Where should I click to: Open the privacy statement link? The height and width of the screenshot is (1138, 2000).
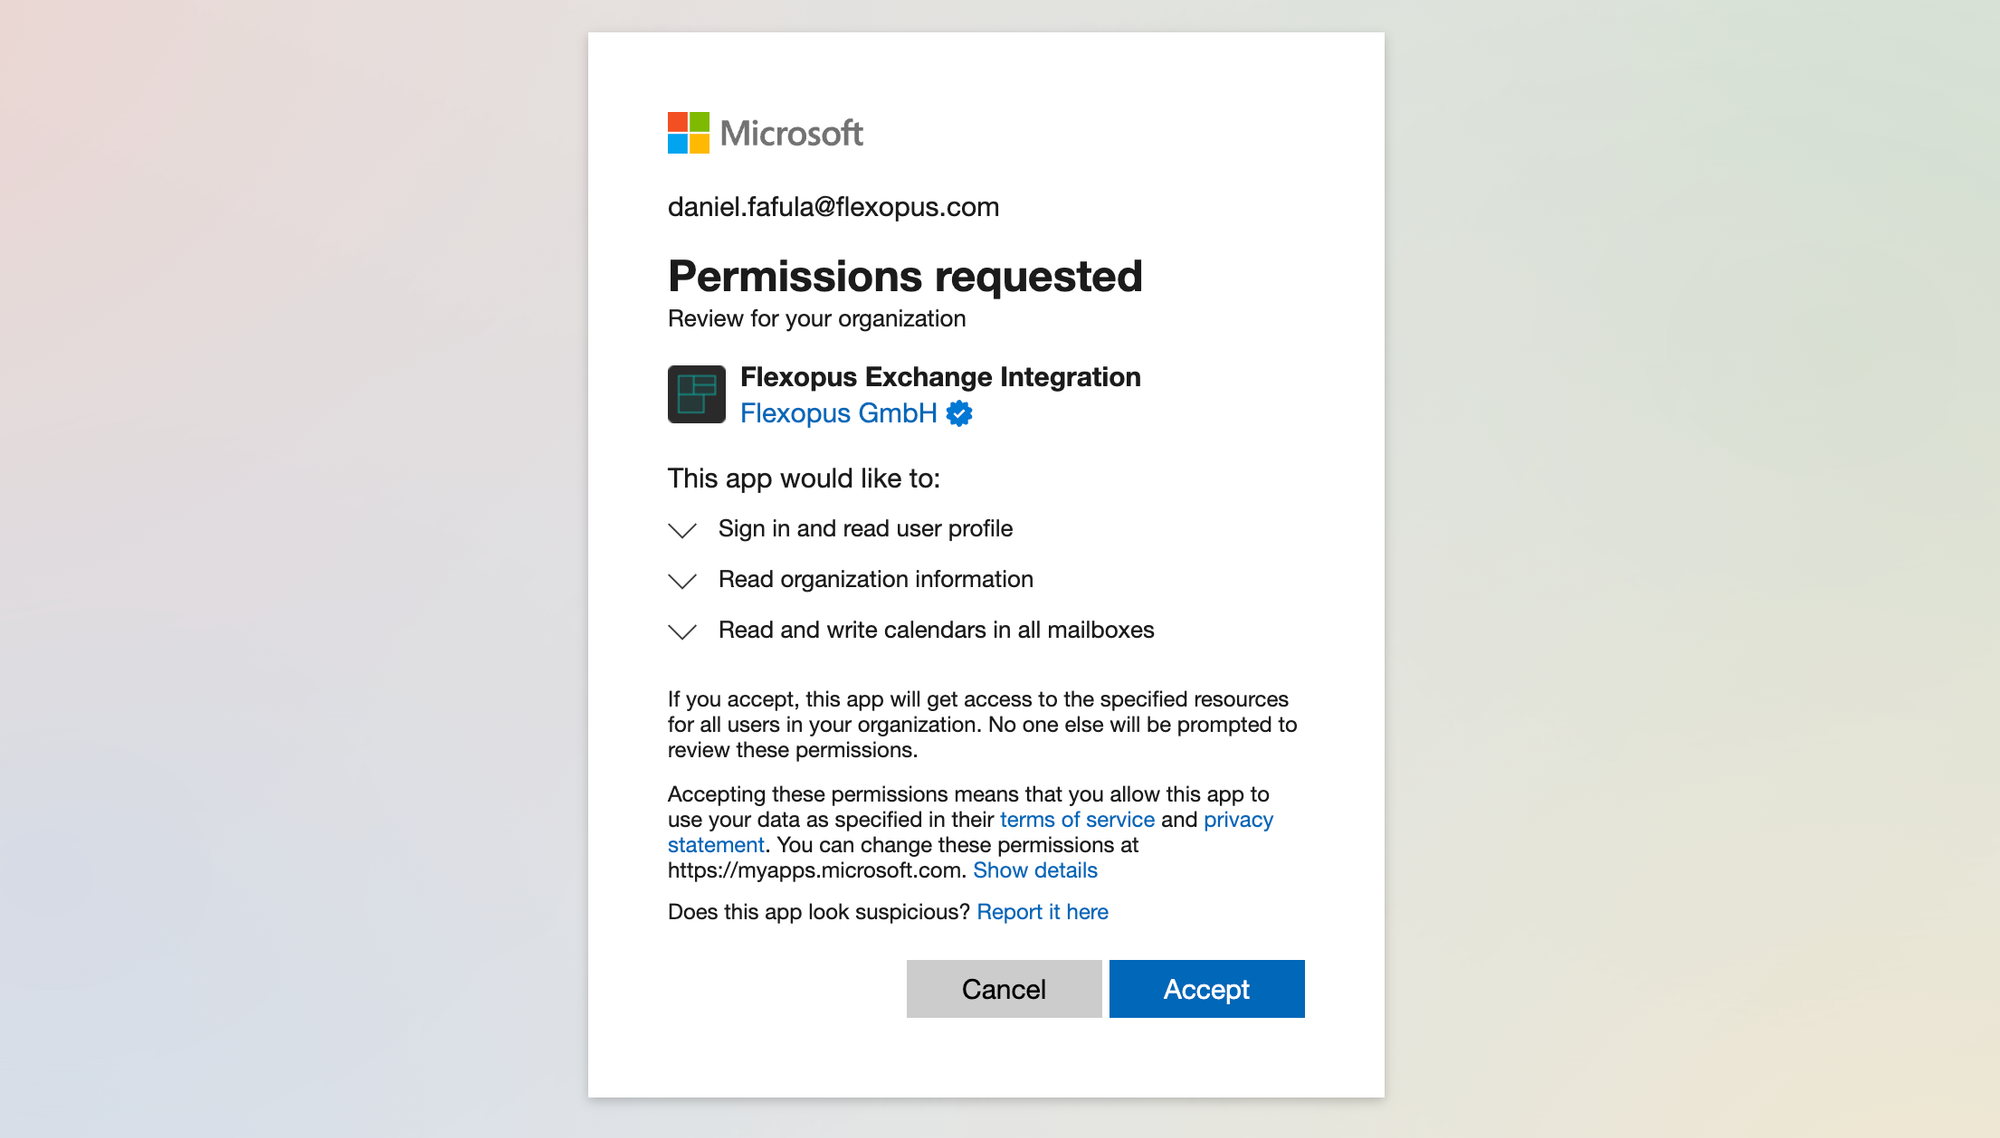click(x=1238, y=820)
